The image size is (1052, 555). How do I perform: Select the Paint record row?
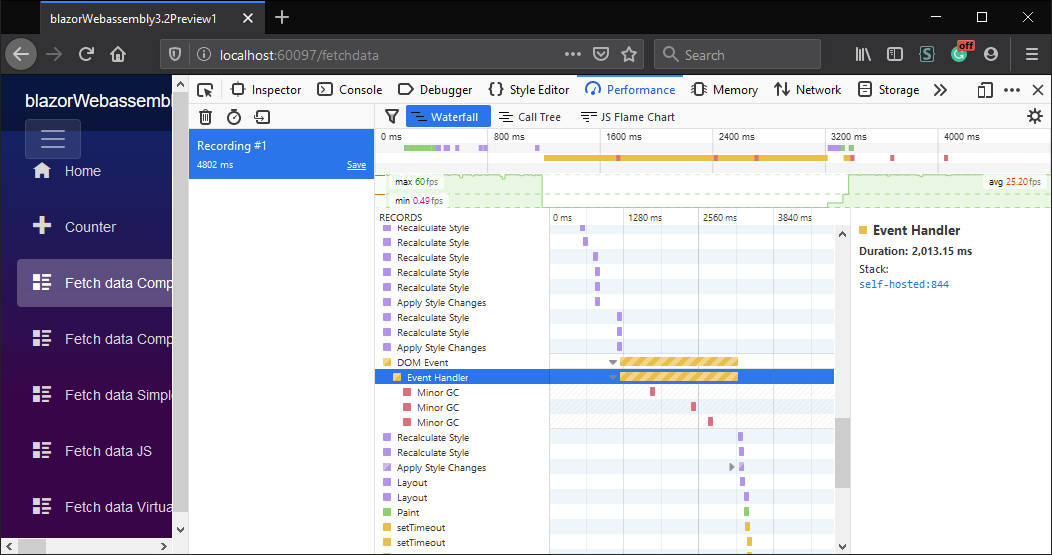[604, 512]
